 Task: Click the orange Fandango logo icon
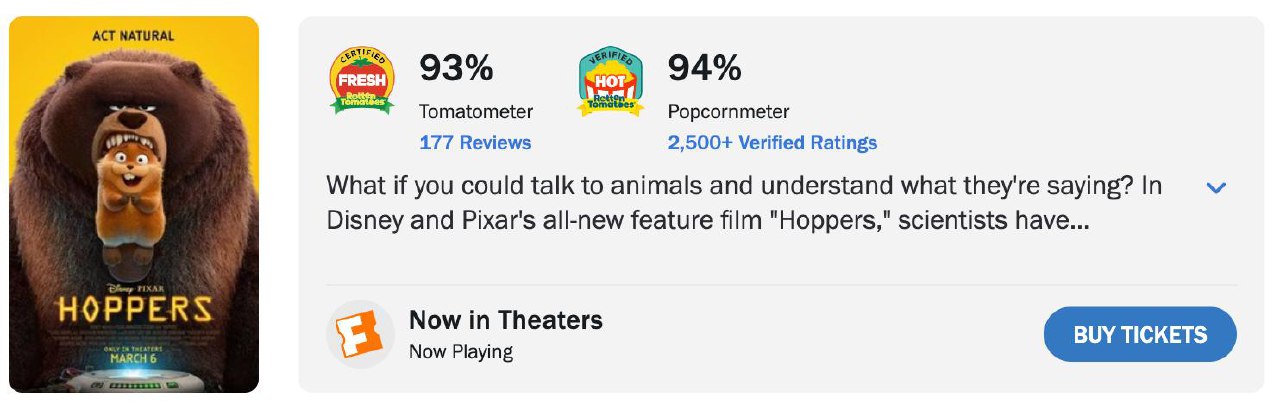pyautogui.click(x=361, y=334)
